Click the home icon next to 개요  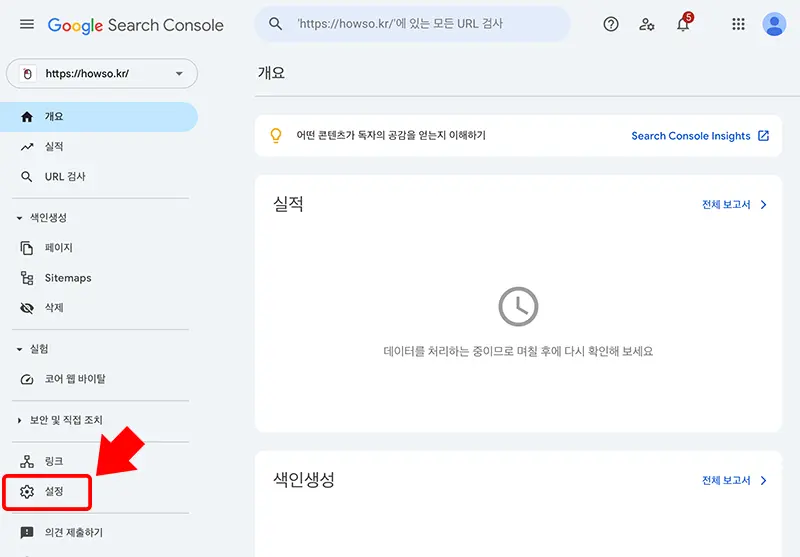point(27,117)
